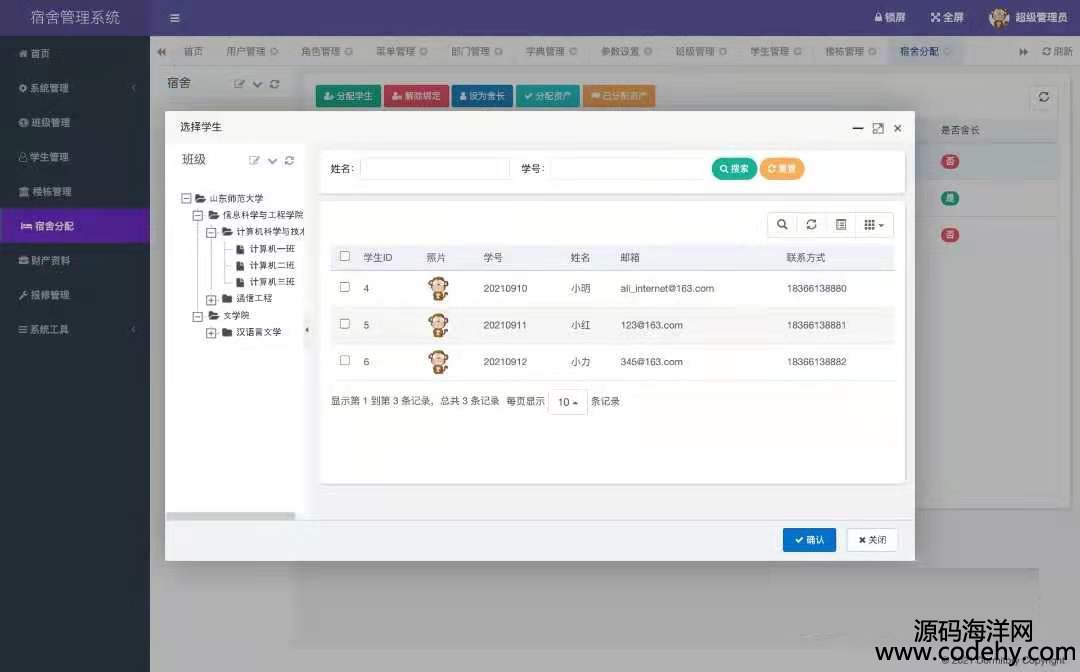Collapse the 文学院 tree node
Image resolution: width=1080 pixels, height=672 pixels.
(x=198, y=316)
